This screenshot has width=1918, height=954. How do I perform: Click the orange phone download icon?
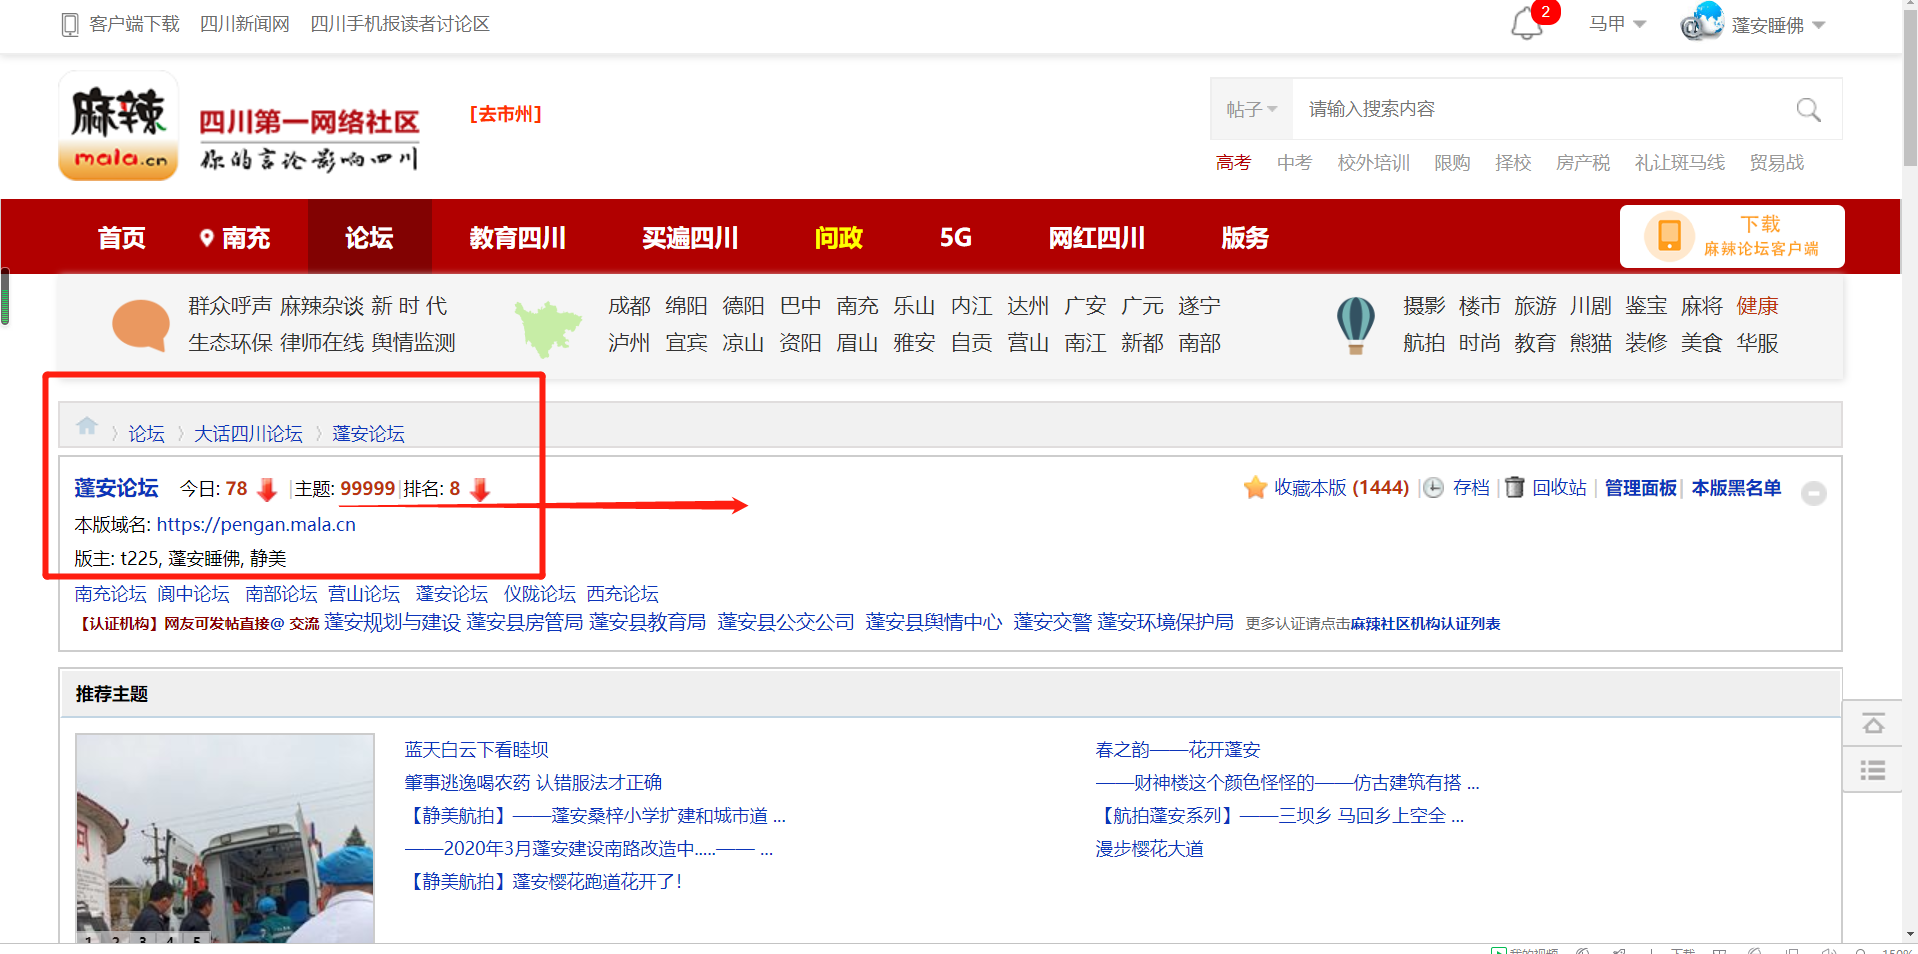[1669, 236]
